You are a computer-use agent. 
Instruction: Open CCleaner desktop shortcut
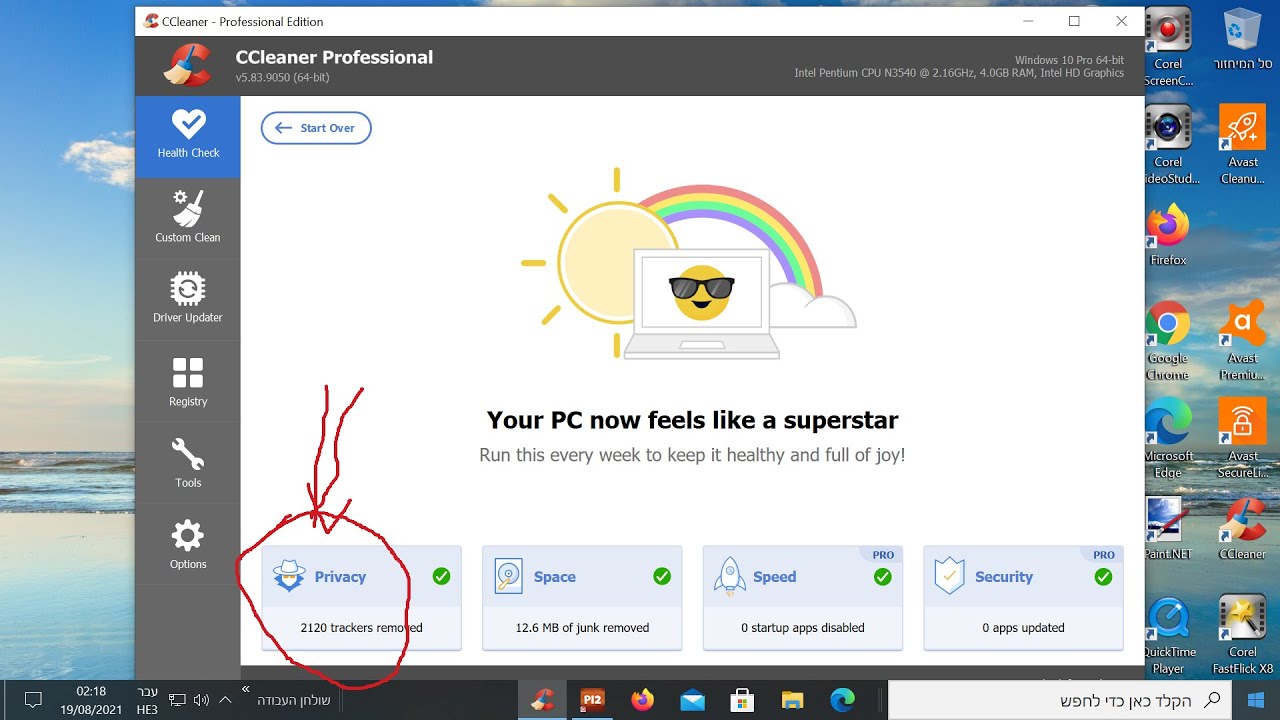coord(1243,530)
